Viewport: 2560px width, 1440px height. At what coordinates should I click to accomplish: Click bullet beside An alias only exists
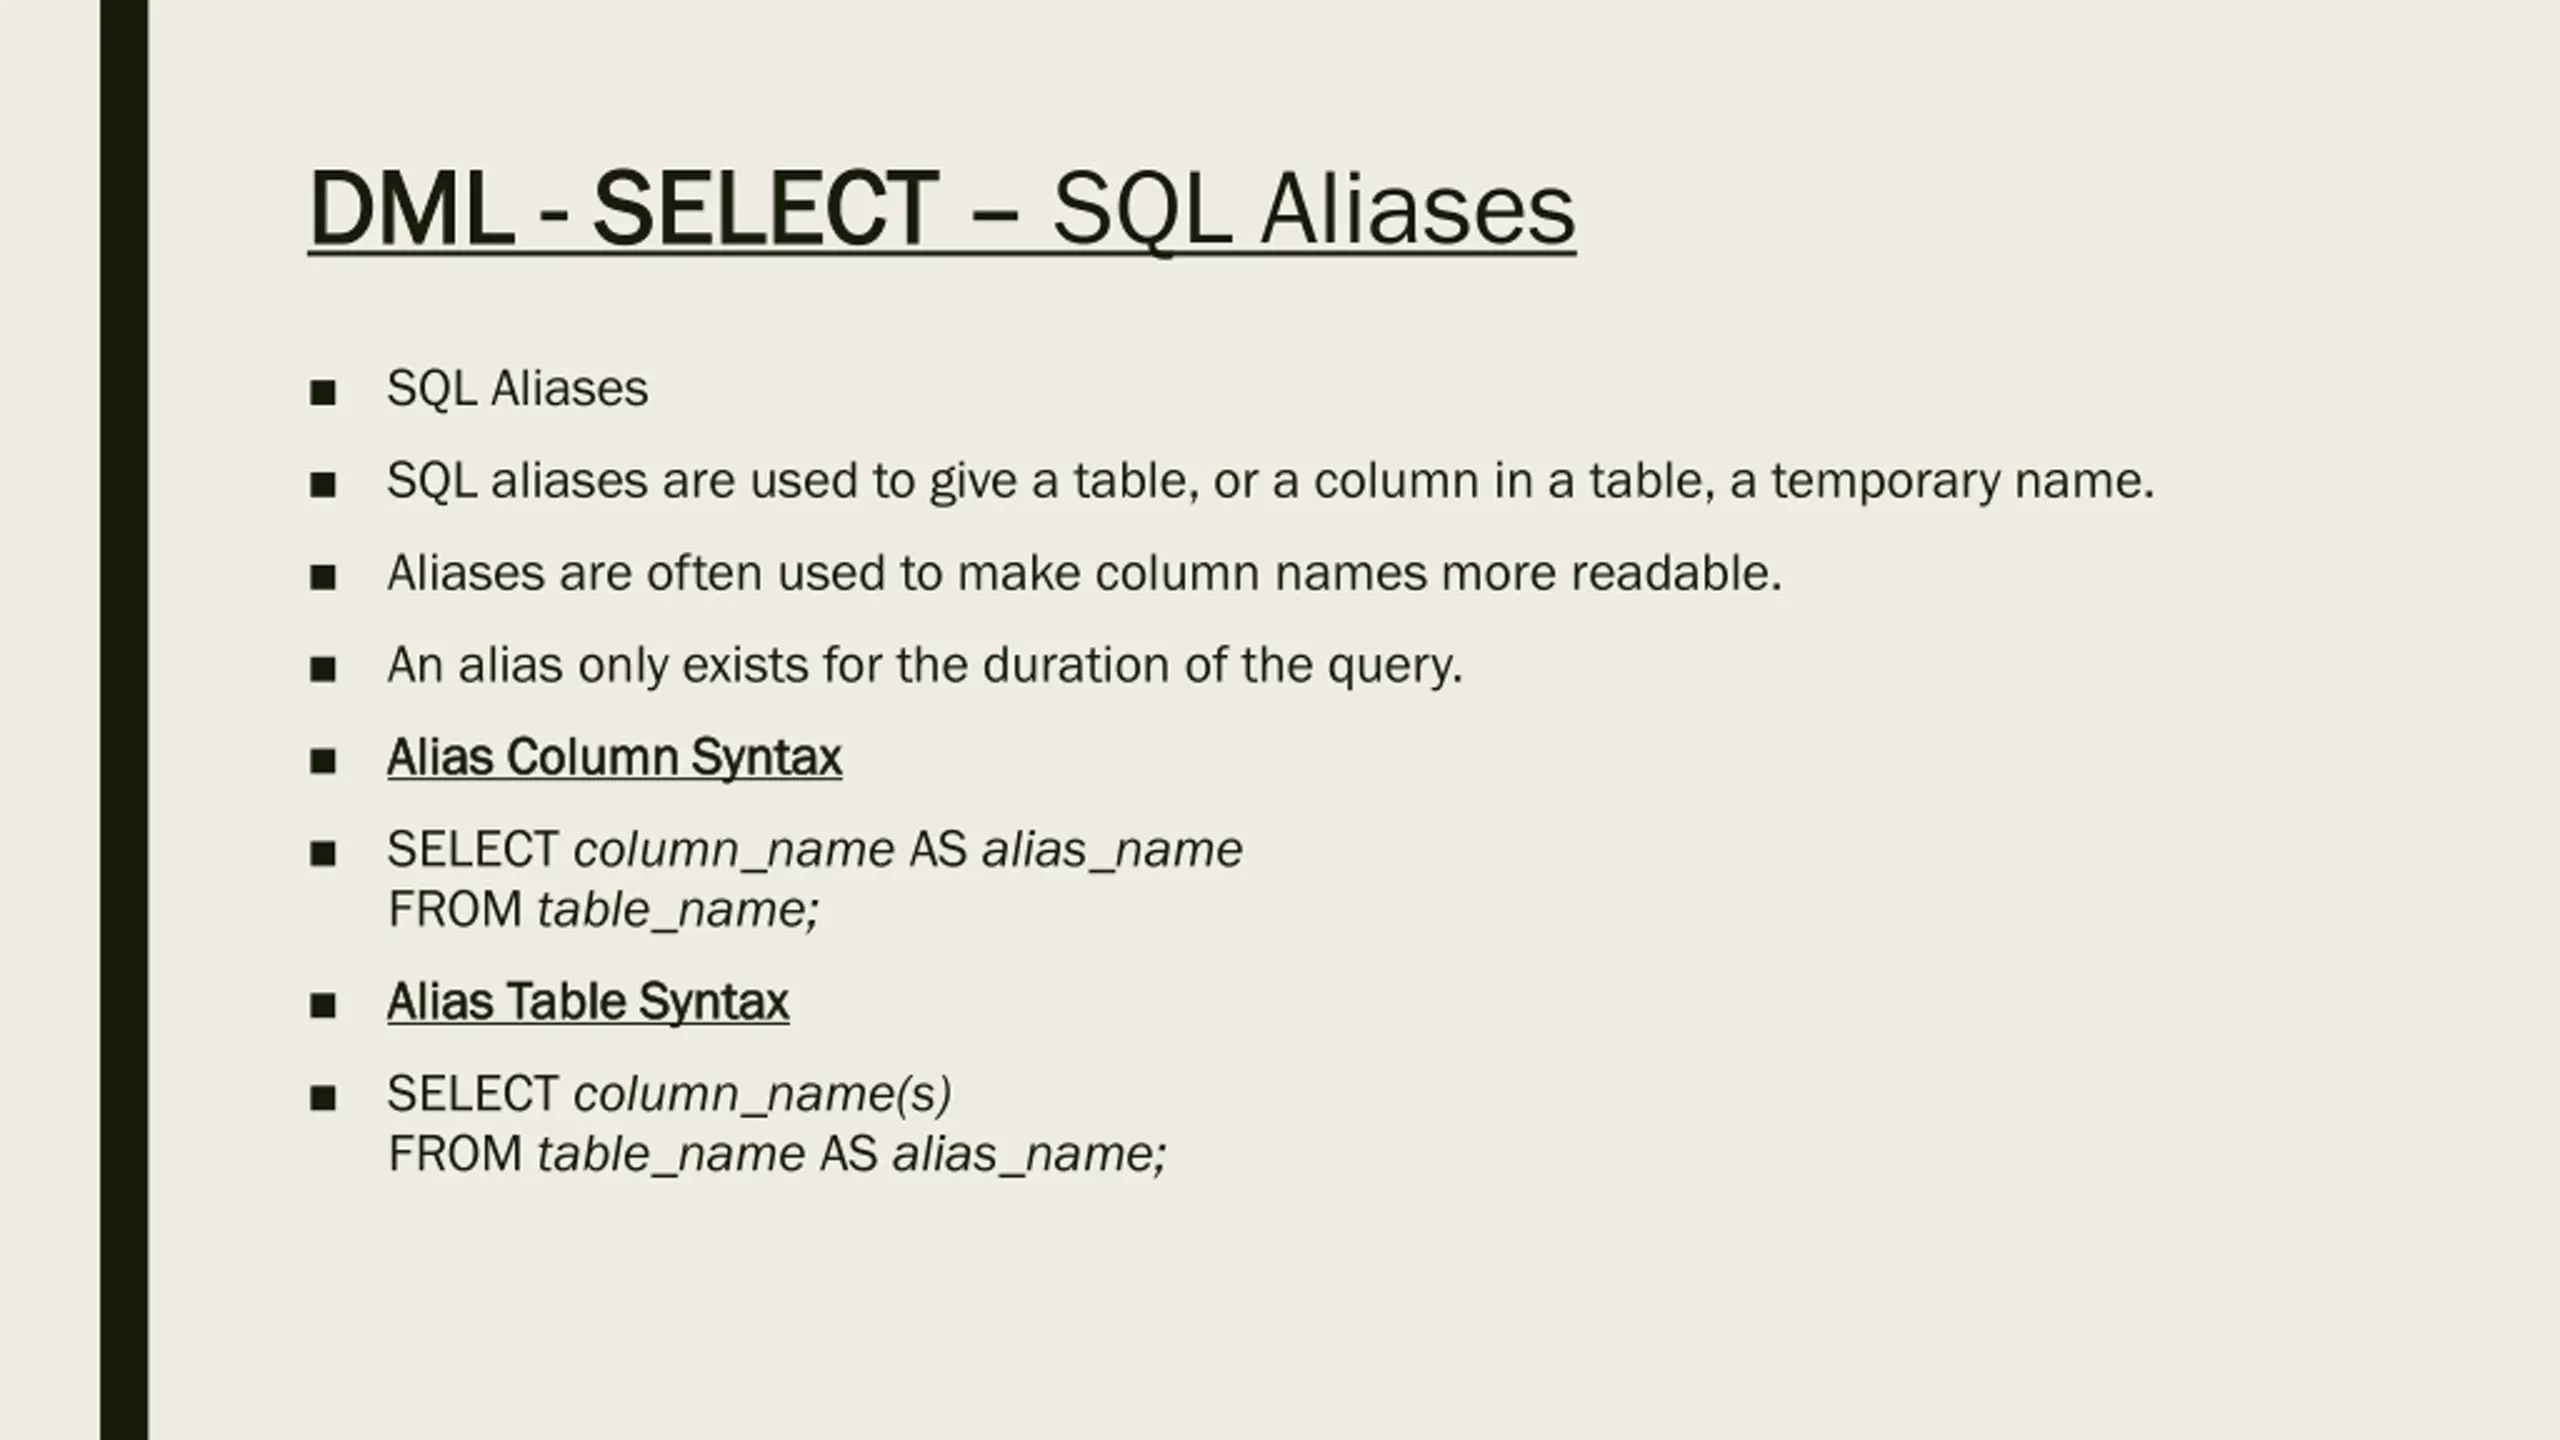(322, 669)
